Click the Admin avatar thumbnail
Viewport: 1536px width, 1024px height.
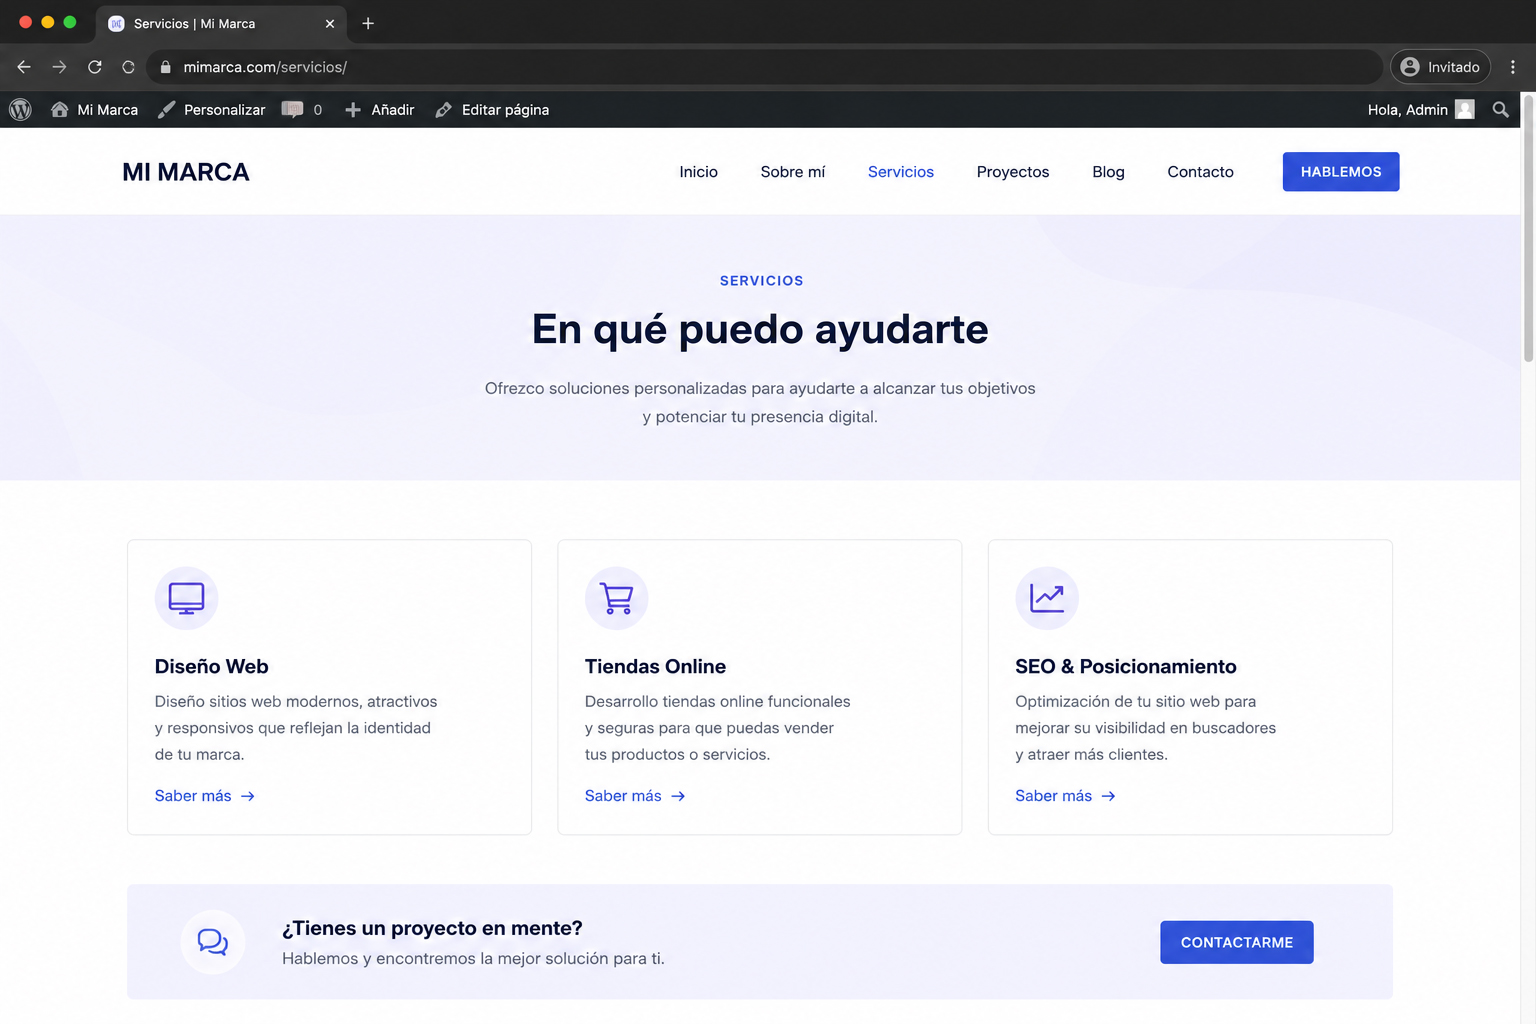[x=1465, y=110]
